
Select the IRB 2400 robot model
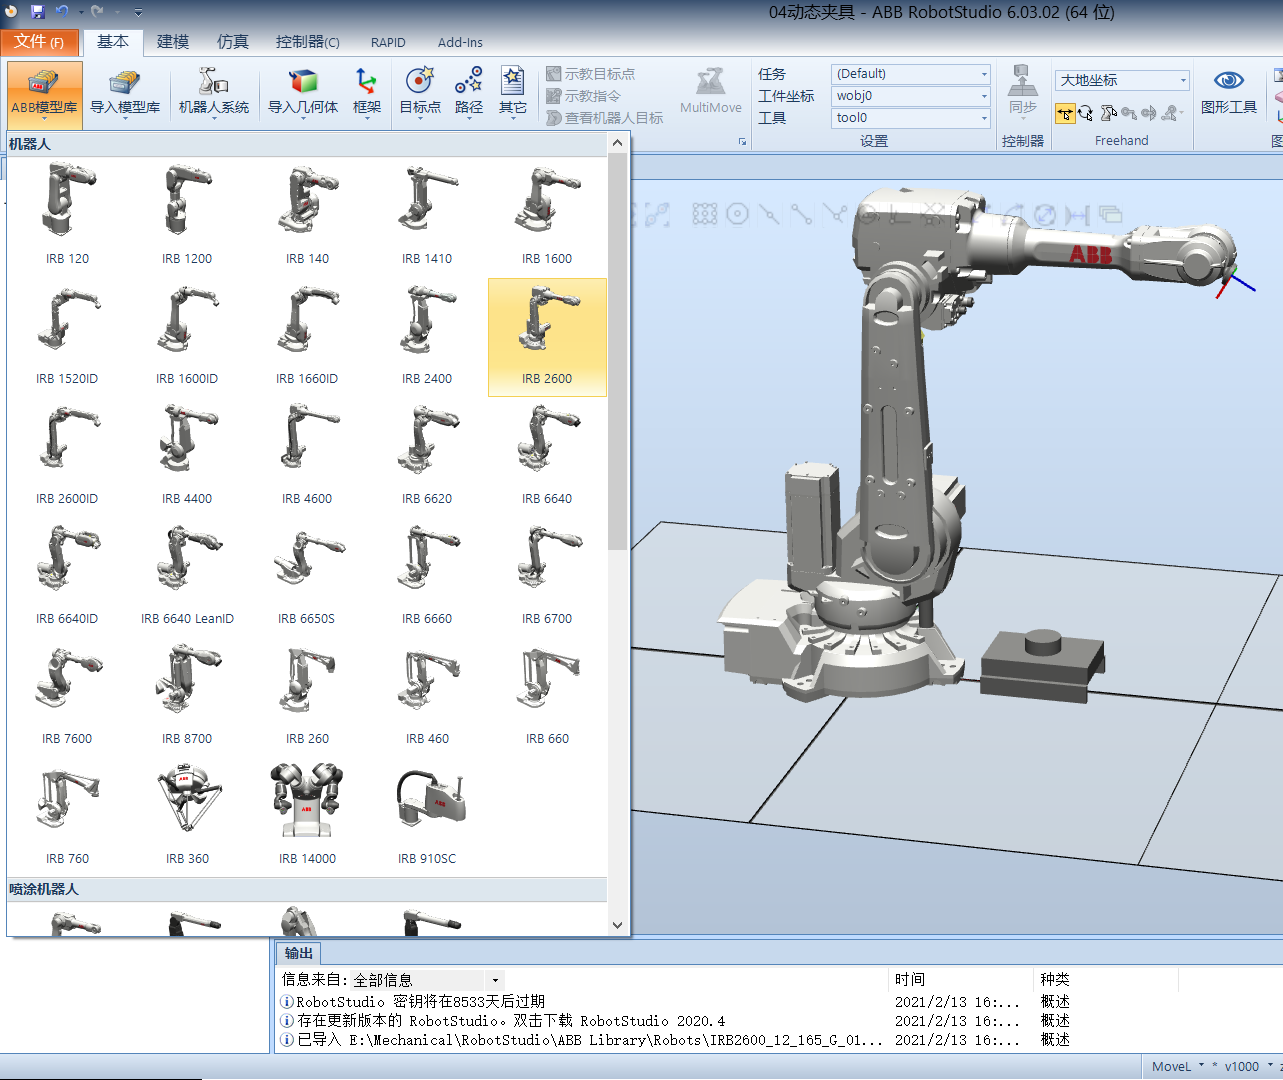(x=427, y=337)
